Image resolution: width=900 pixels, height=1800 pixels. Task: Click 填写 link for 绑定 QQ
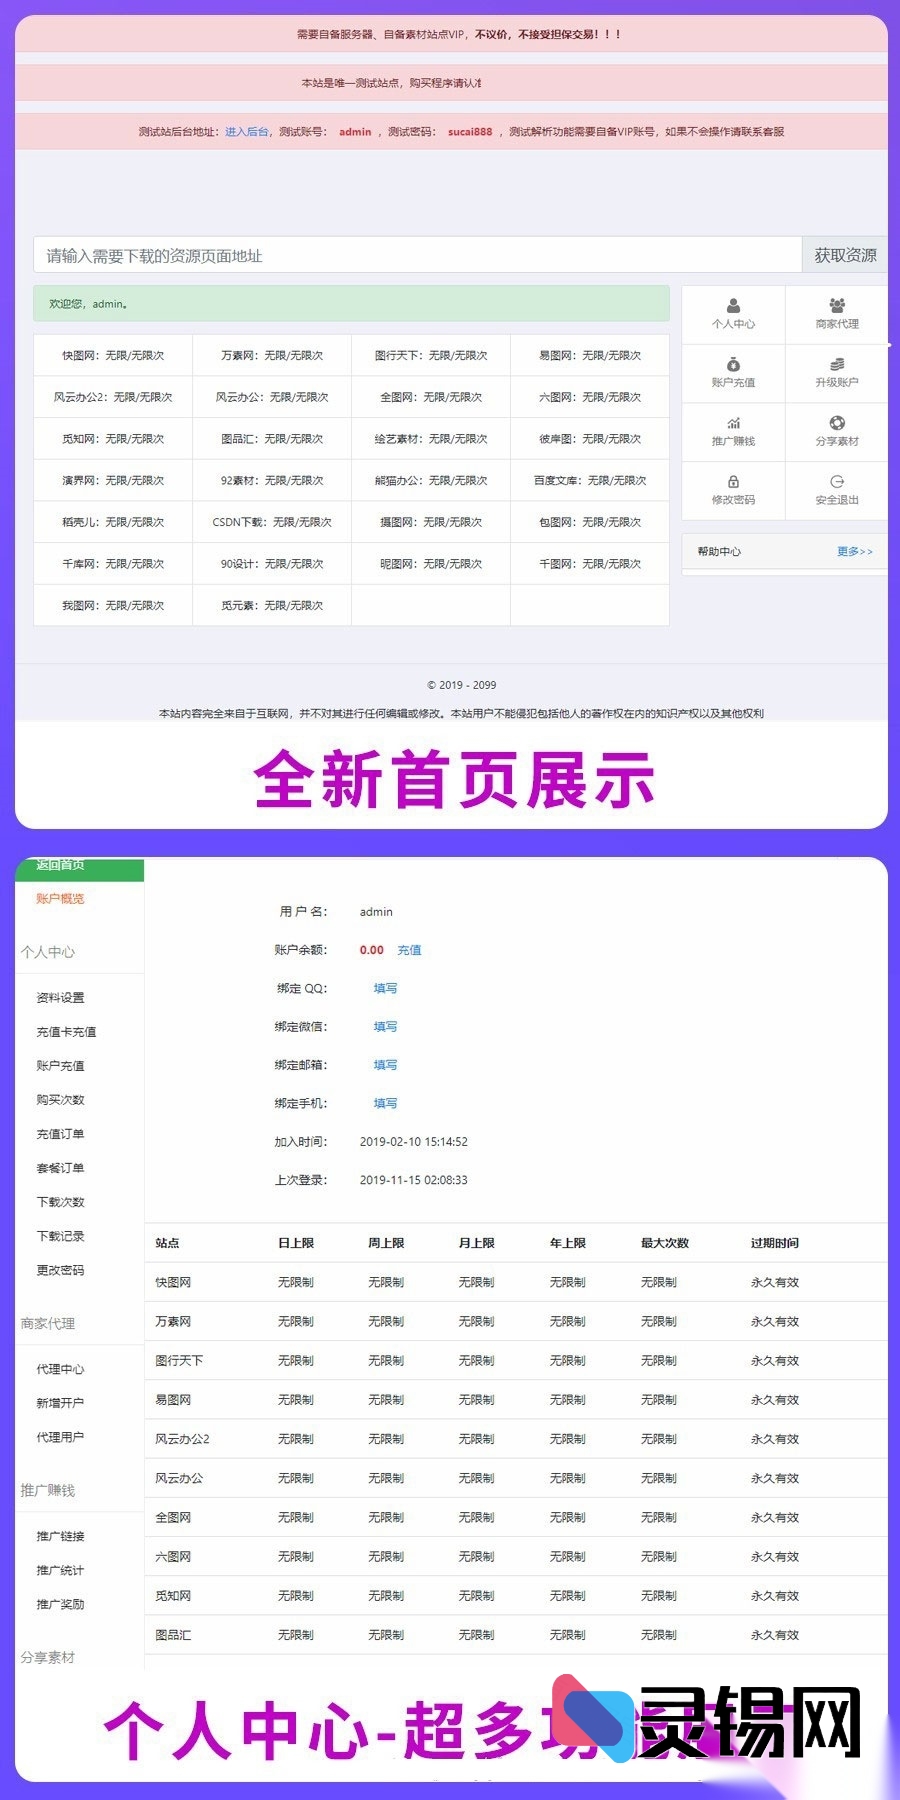pyautogui.click(x=385, y=988)
